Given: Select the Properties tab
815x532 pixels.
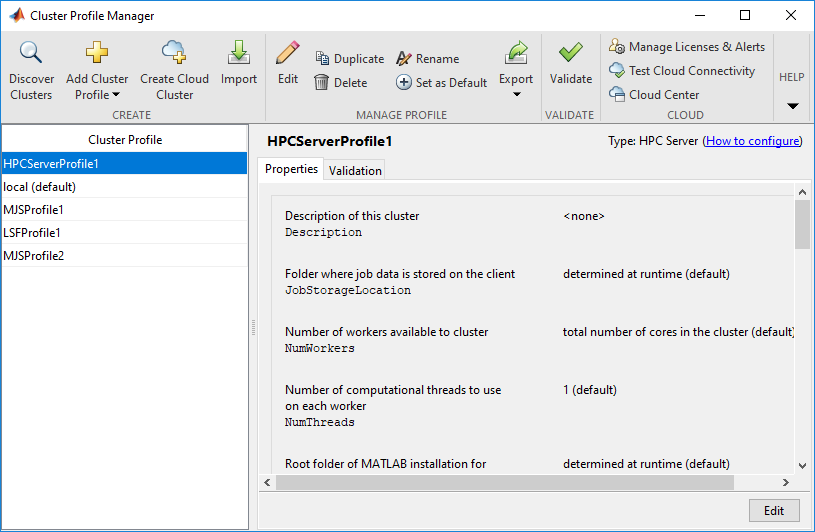Looking at the screenshot, I should [x=291, y=169].
